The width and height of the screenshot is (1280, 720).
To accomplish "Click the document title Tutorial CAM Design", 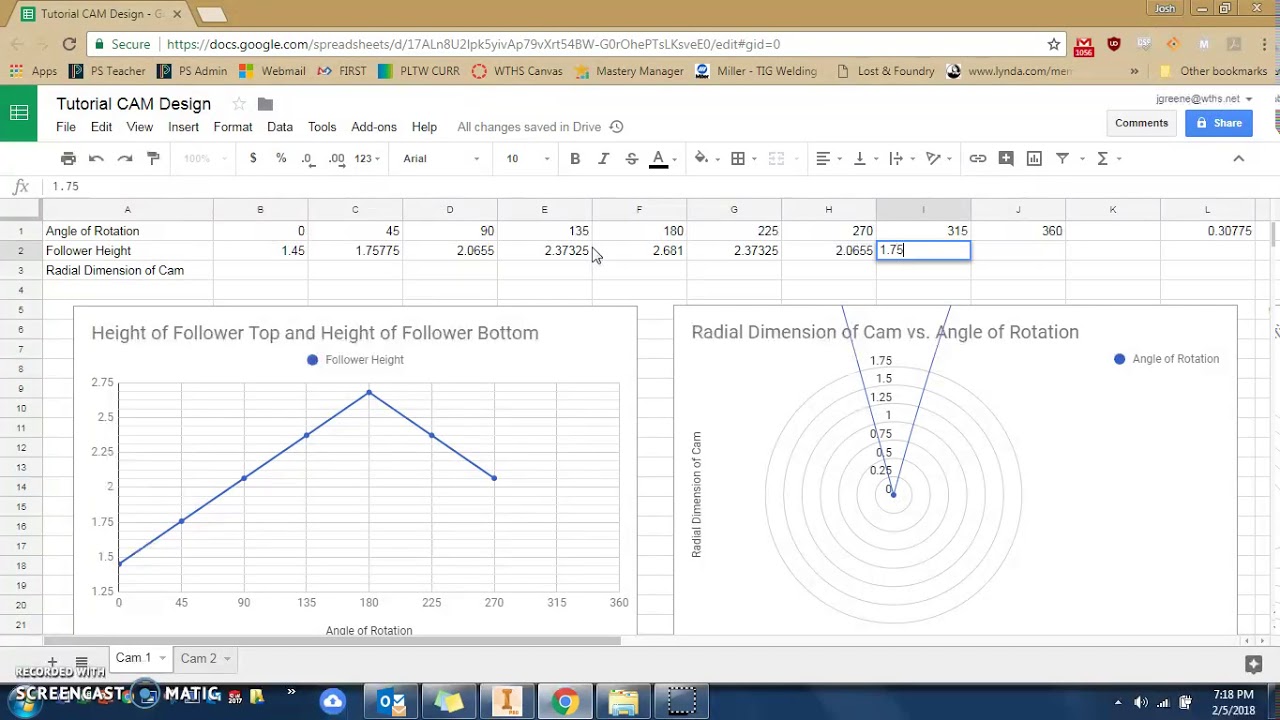I will click(133, 104).
